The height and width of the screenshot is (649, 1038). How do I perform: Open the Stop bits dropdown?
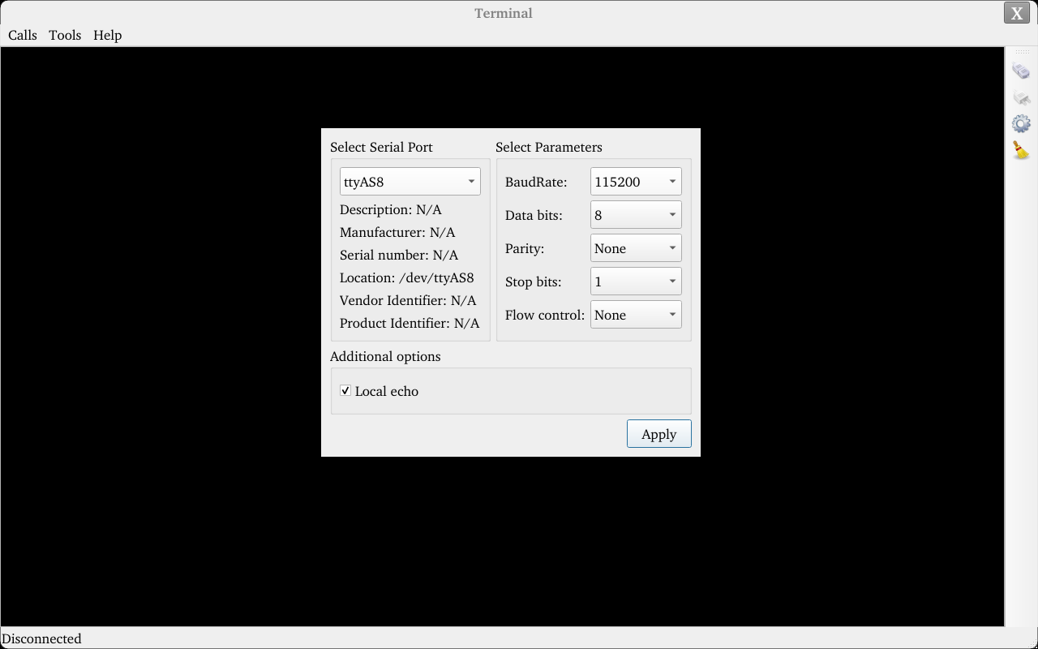635,281
